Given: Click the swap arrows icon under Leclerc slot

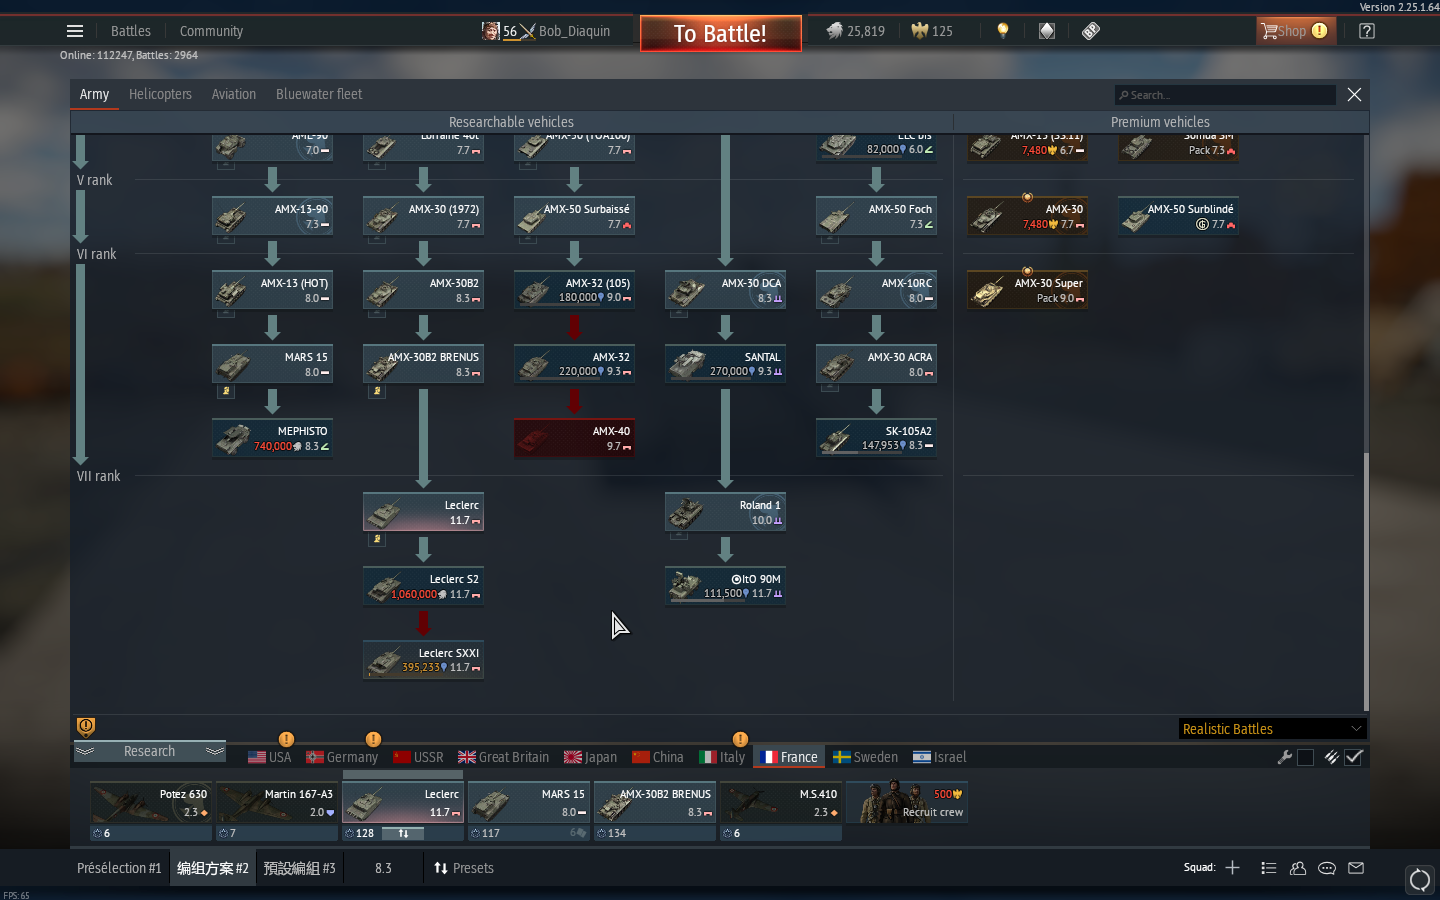Looking at the screenshot, I should pos(403,833).
